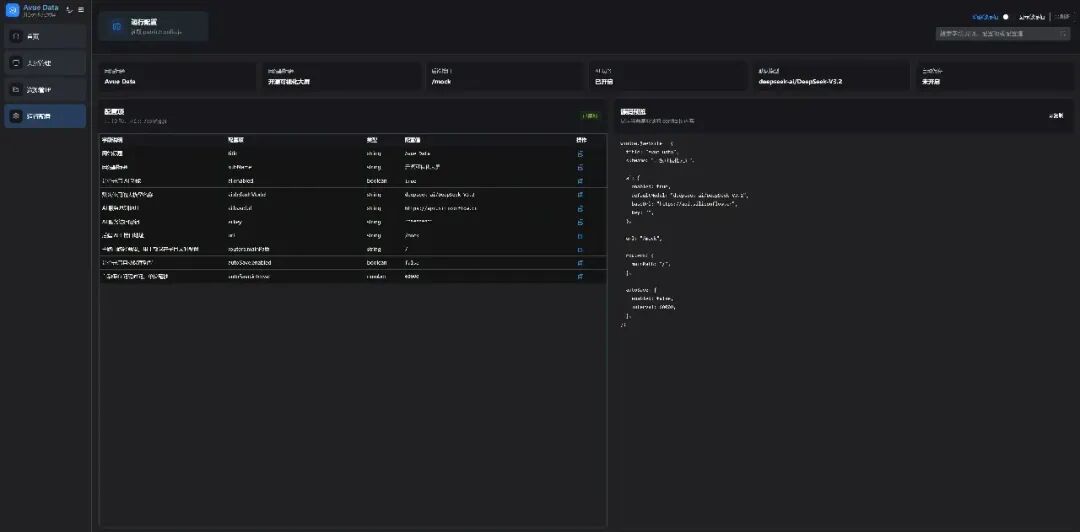Open the second sidebar item with monitor icon

[x=45, y=63]
